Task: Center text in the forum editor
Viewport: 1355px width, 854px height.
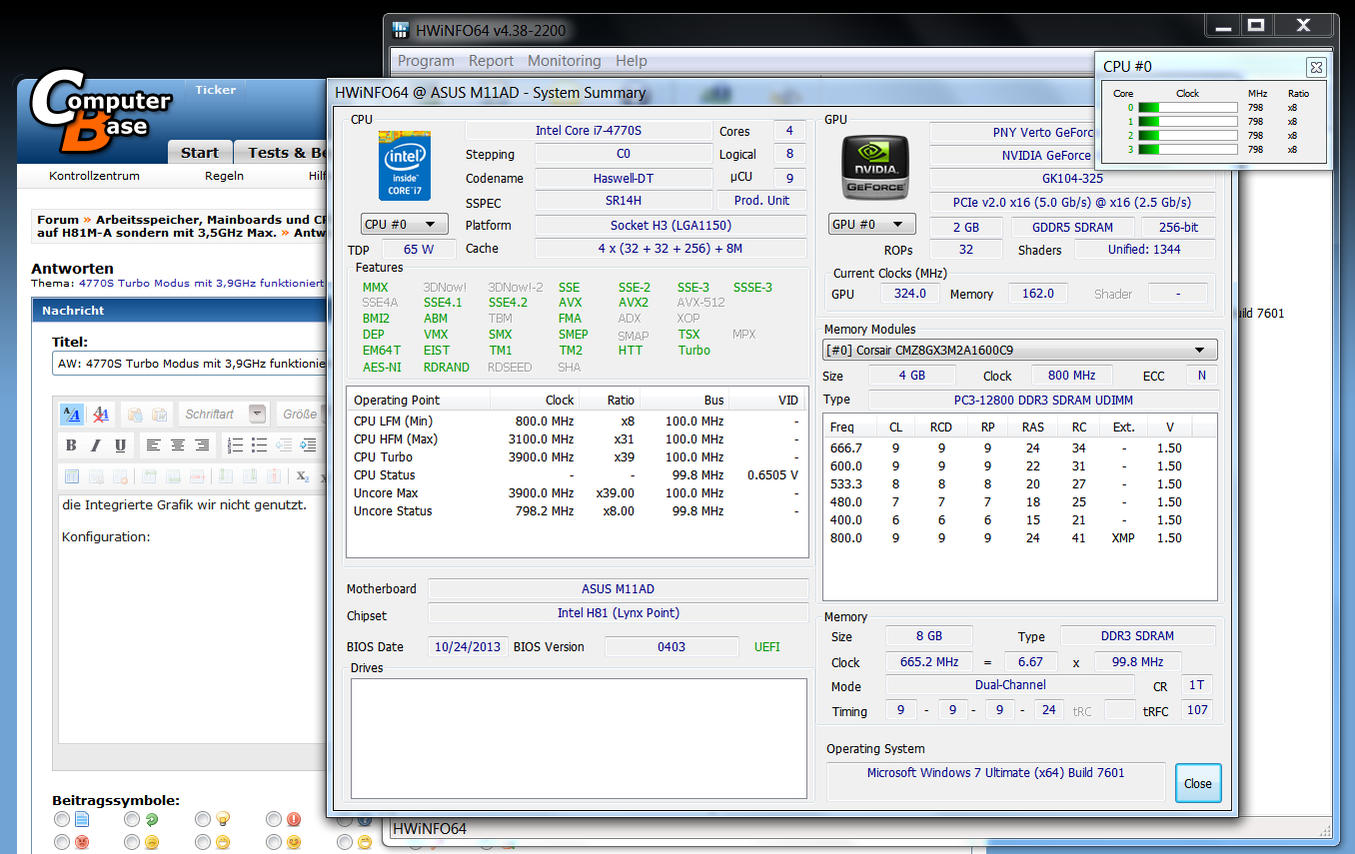Action: click(x=177, y=445)
